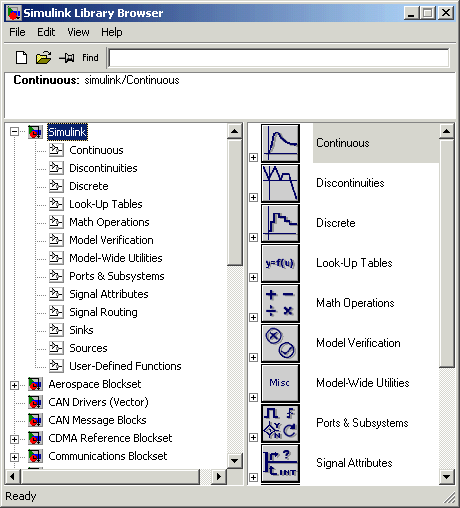Click the Ports & Subsystems block icon
This screenshot has height=508, width=460.
(280, 423)
